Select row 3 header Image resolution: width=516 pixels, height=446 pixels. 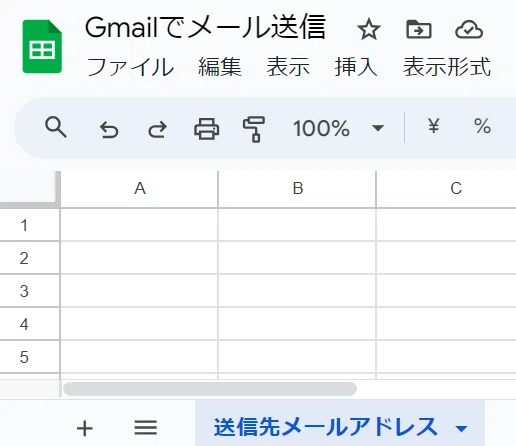[30, 291]
